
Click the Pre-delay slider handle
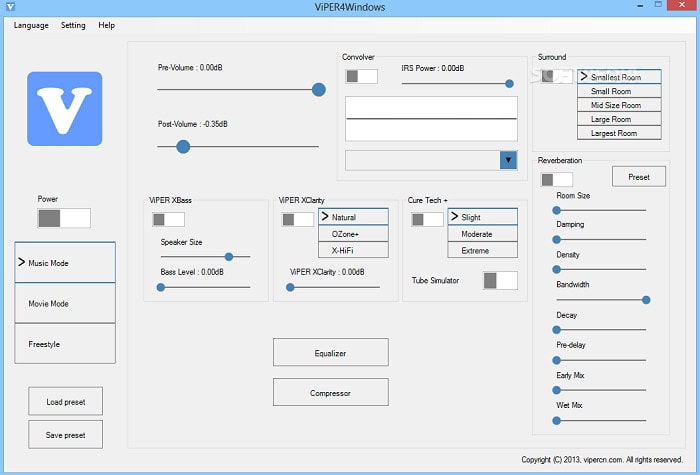557,360
